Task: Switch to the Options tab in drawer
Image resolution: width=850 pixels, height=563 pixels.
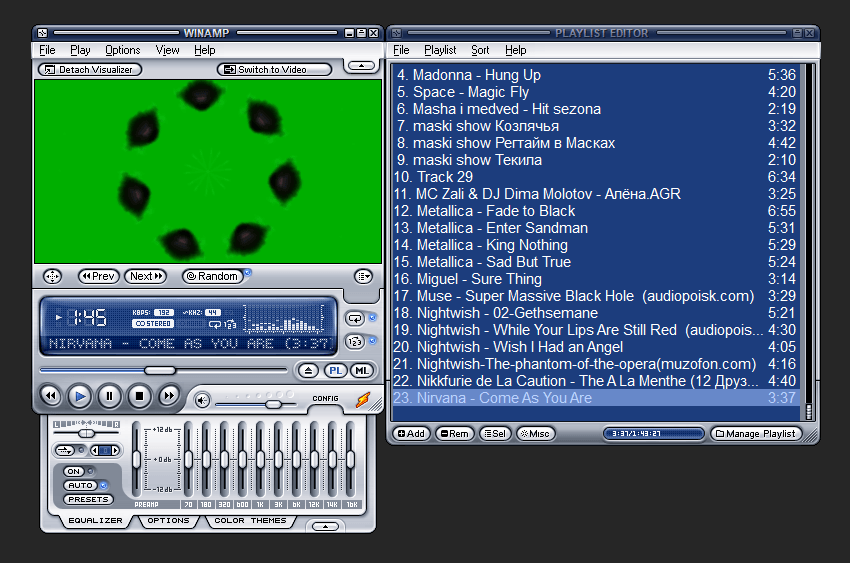Action: (x=169, y=521)
